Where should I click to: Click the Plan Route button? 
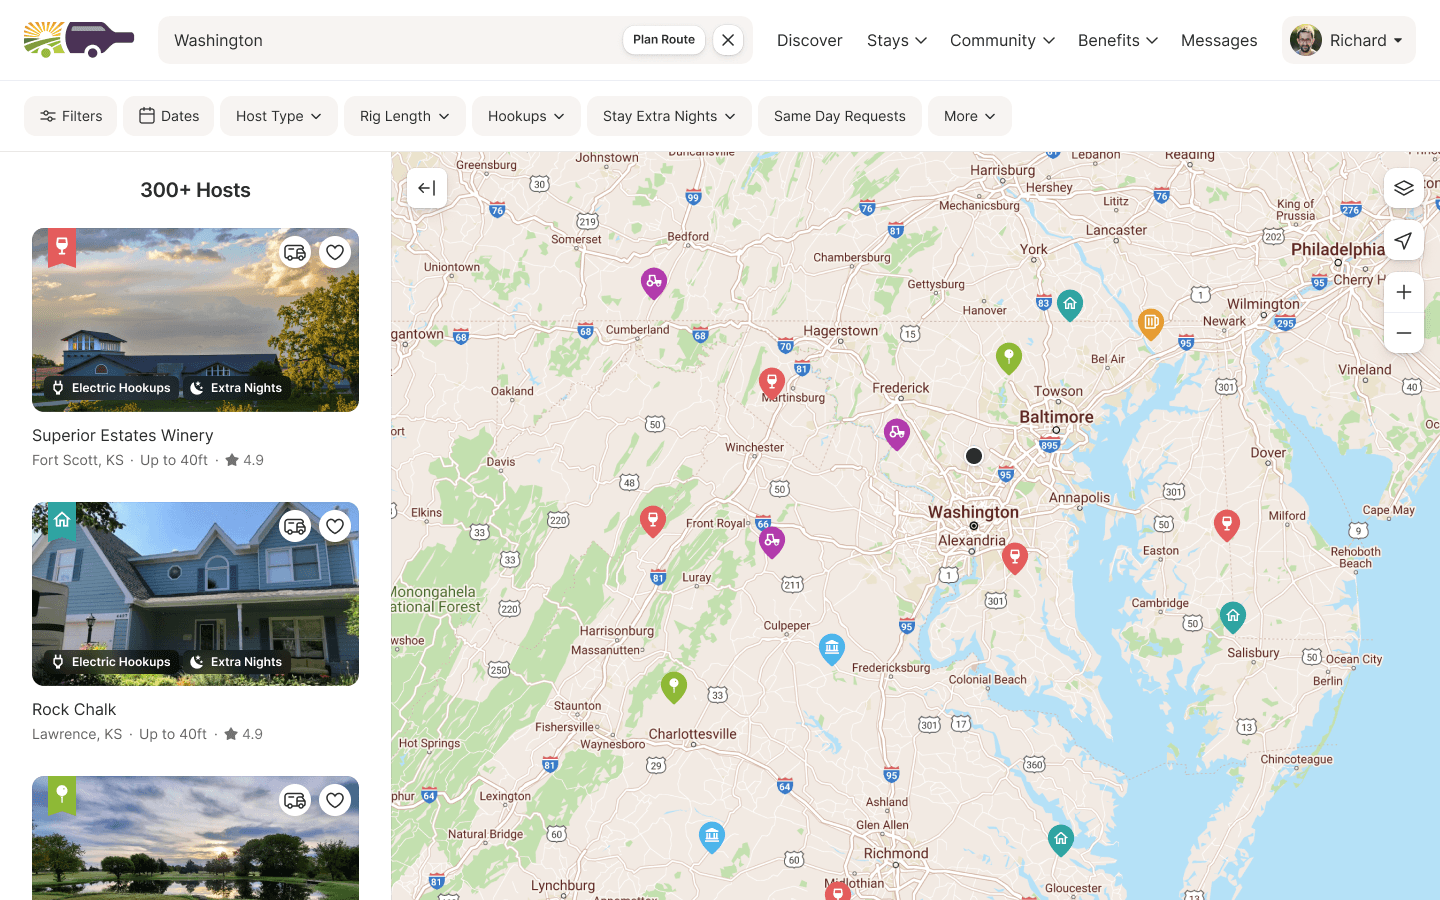coord(664,40)
